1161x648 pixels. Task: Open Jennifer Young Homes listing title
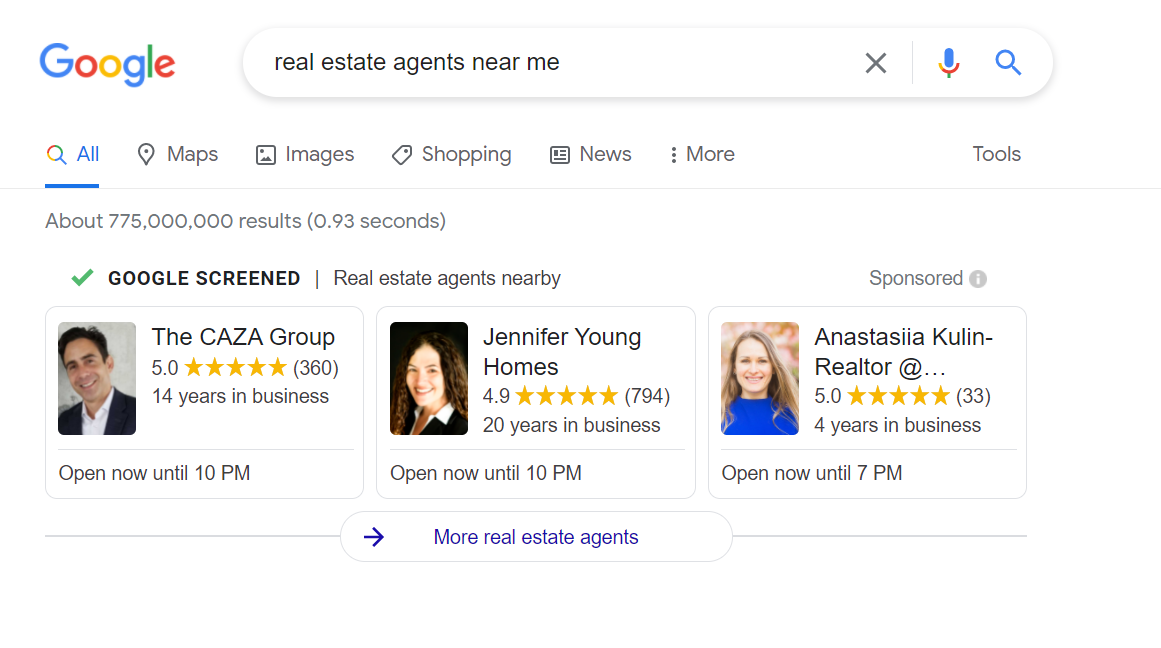[562, 352]
